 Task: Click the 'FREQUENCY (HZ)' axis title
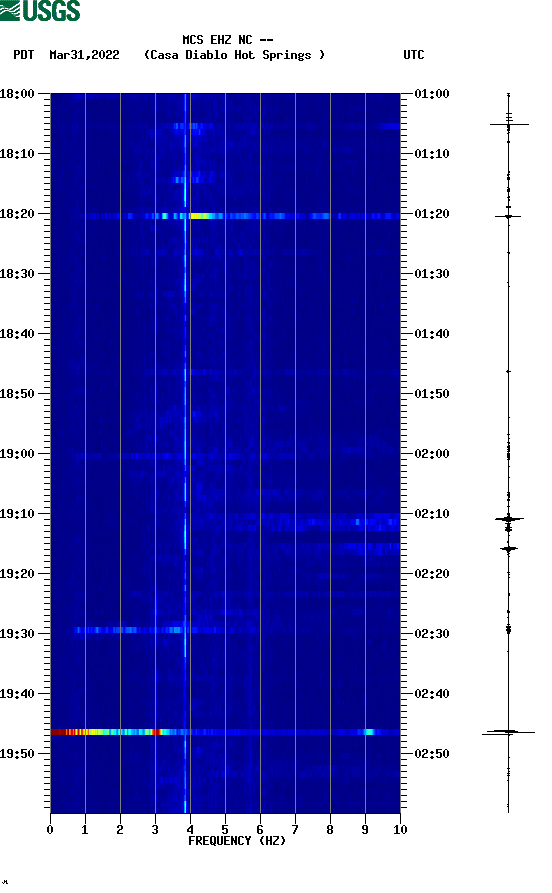pos(237,841)
